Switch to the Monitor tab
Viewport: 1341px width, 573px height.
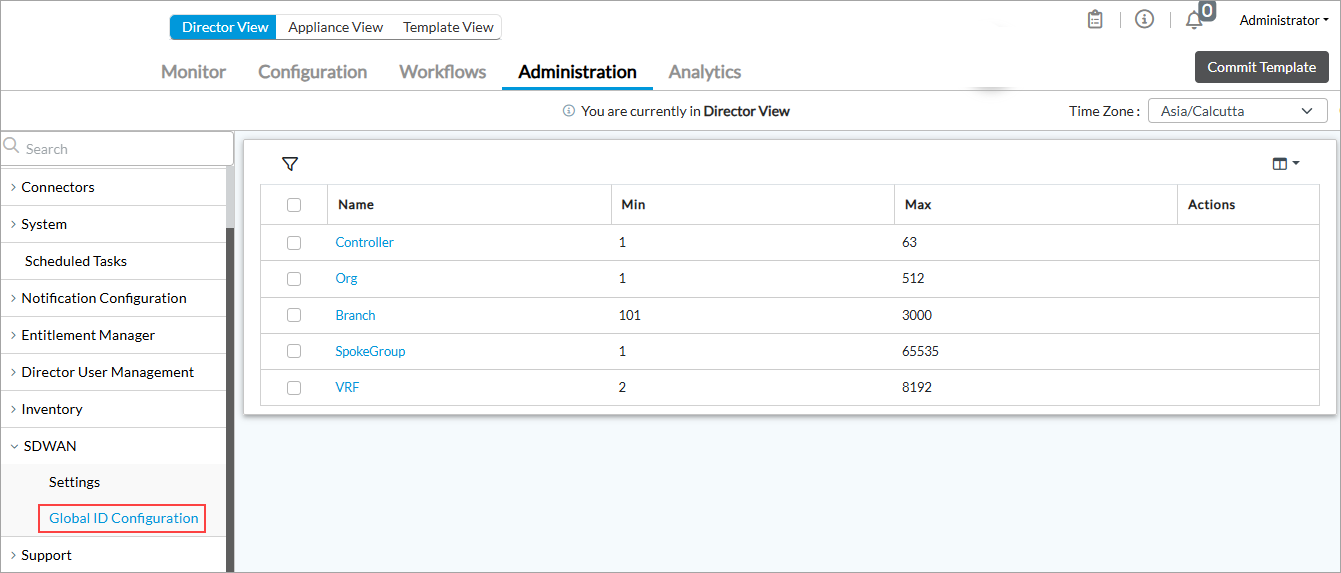[193, 72]
